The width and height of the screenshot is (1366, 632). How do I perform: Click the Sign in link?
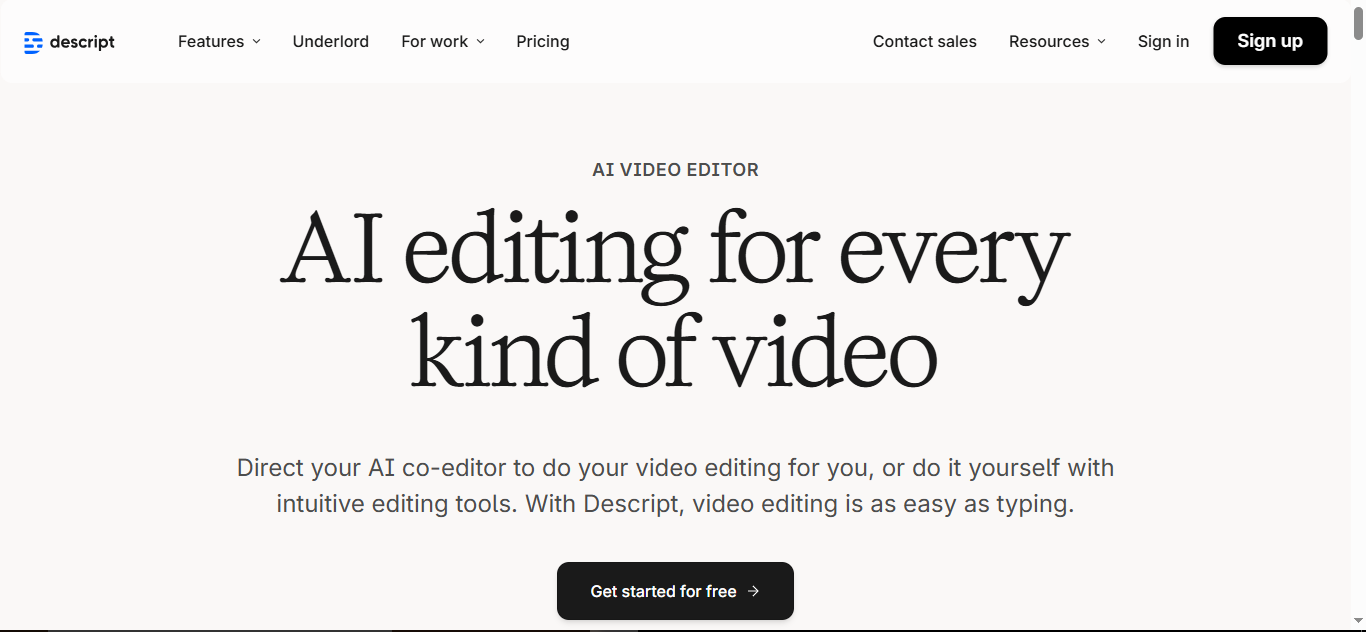1163,42
